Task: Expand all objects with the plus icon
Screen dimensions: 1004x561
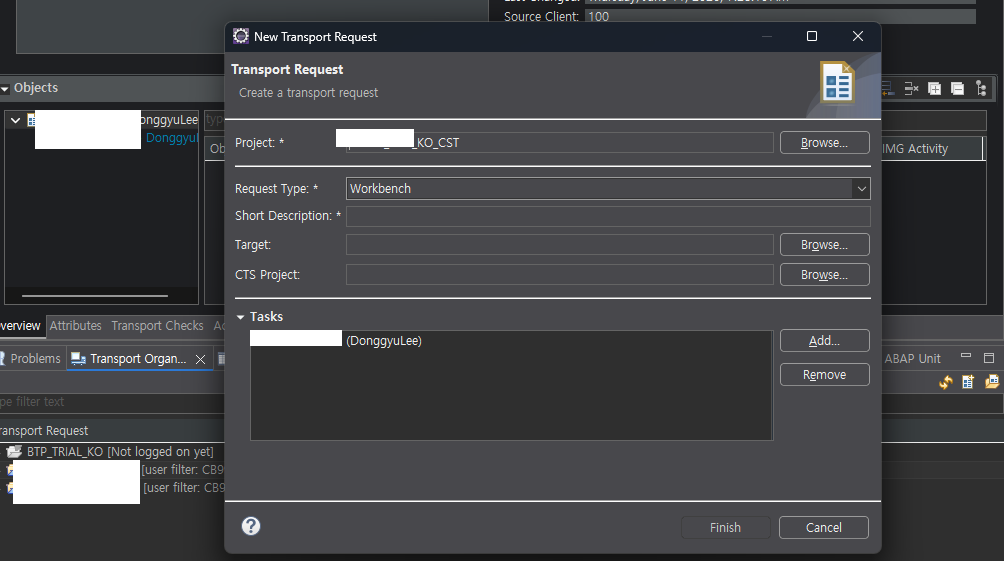Action: point(934,88)
